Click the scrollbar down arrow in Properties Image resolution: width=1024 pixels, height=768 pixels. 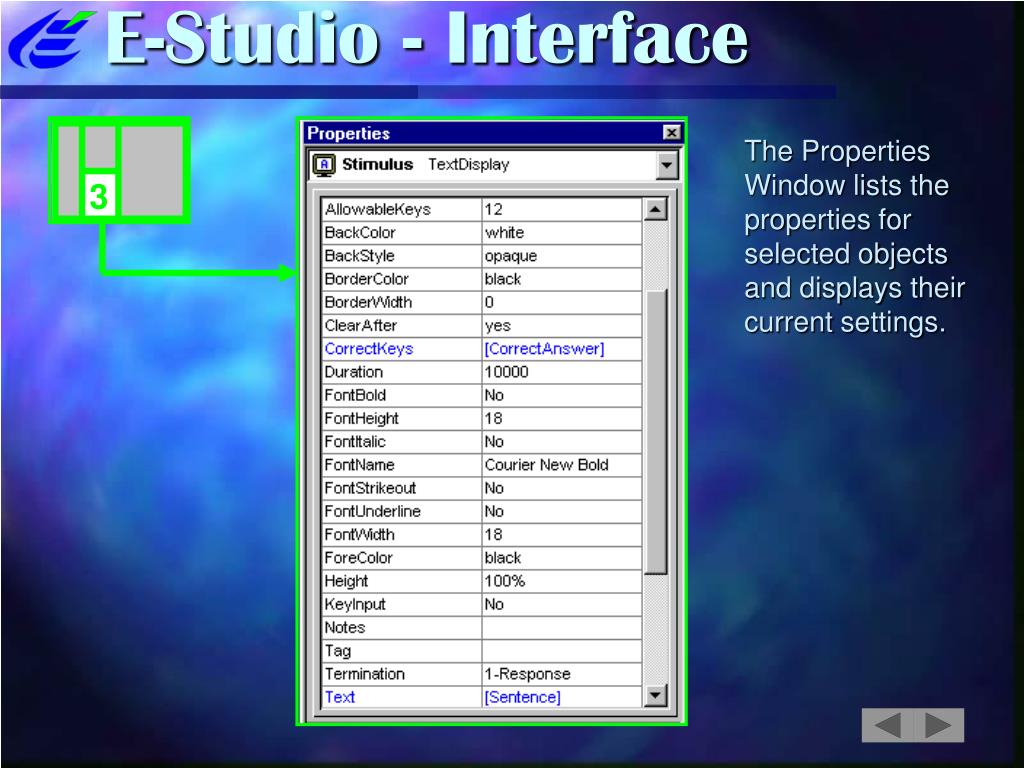click(655, 696)
